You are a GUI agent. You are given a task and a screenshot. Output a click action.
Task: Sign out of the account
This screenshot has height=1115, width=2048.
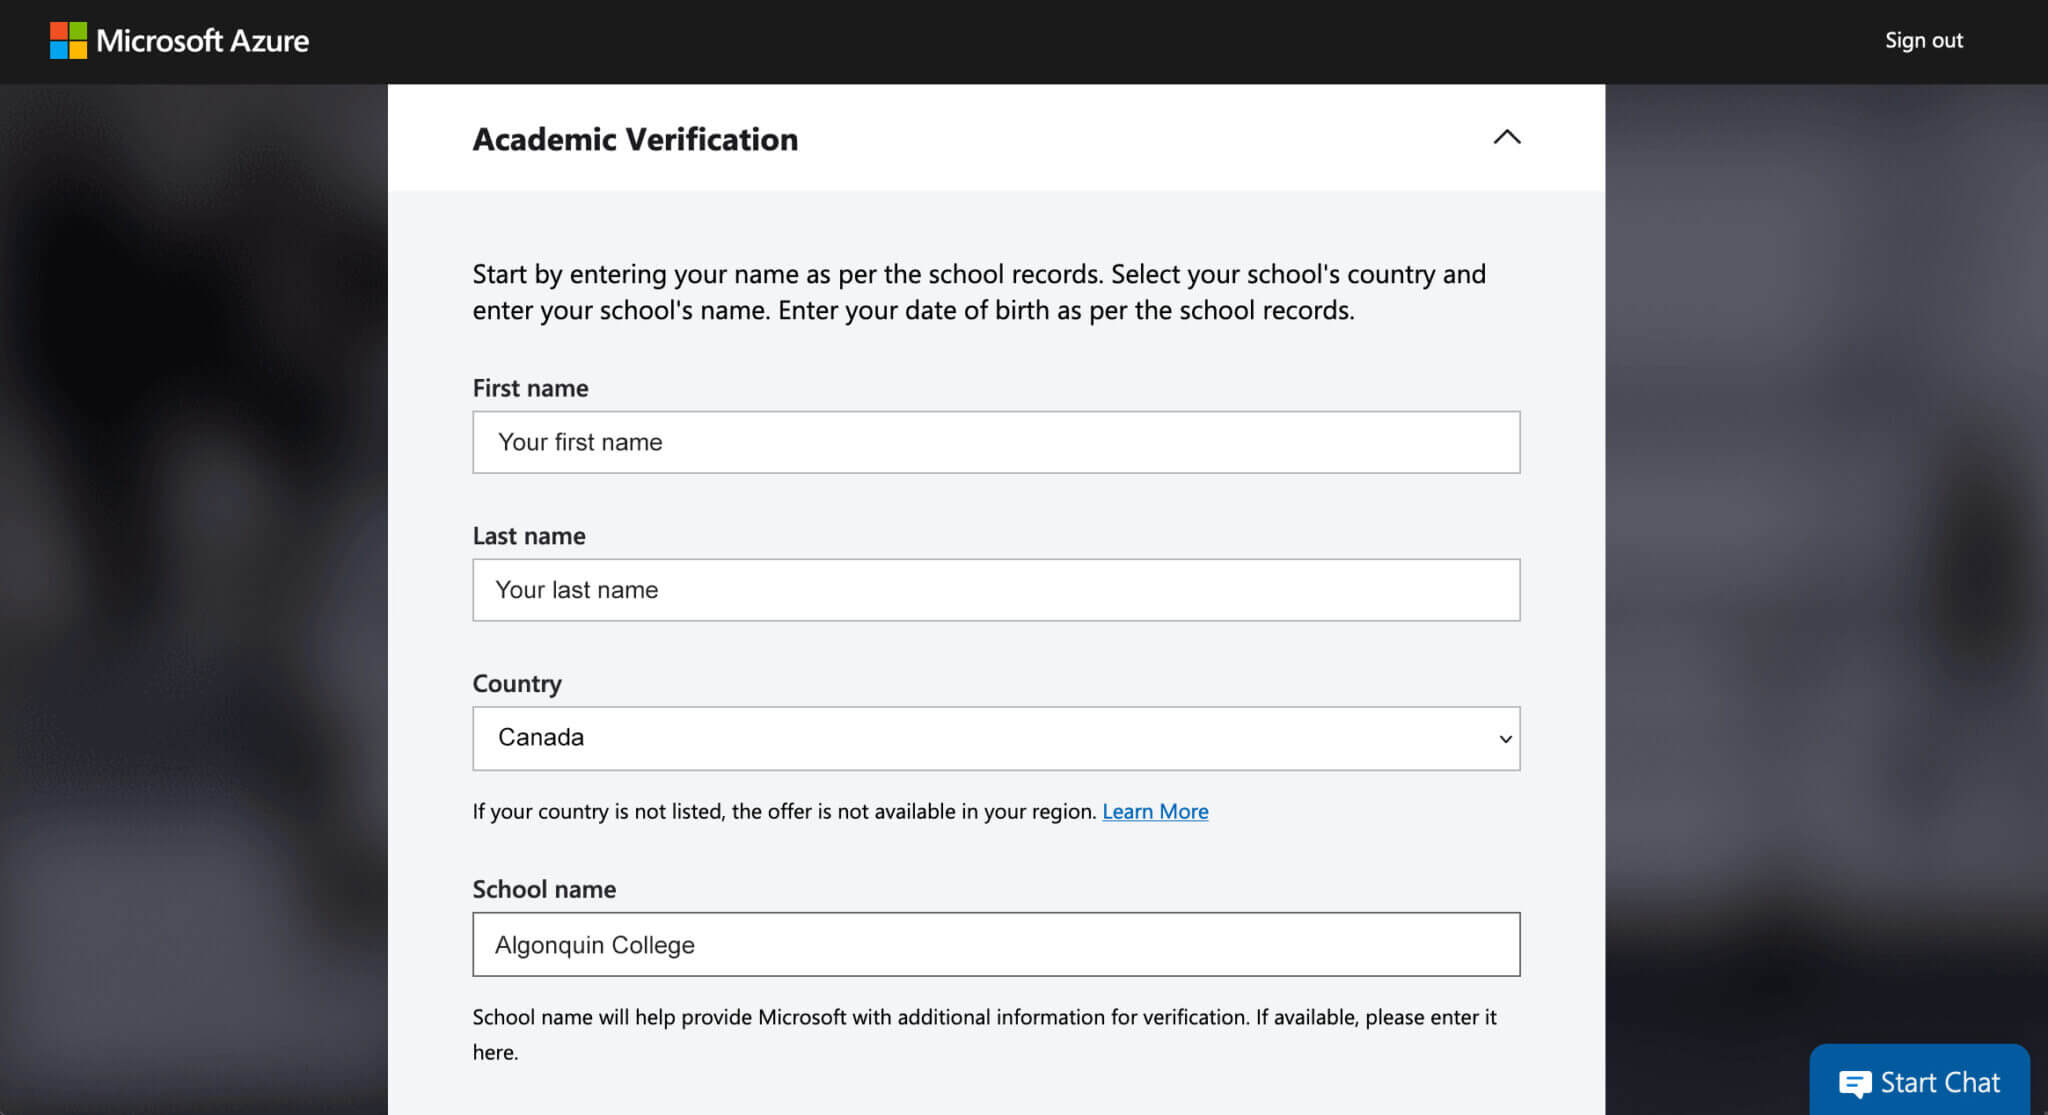(1923, 41)
